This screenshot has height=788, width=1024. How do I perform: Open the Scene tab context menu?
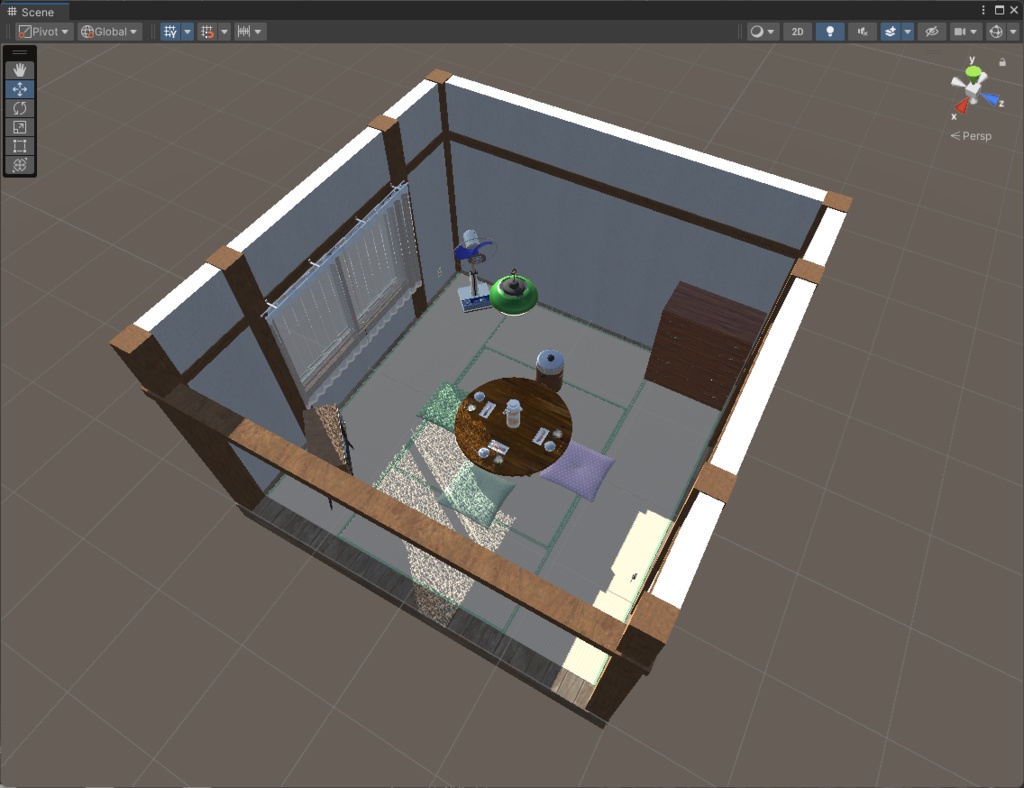[x=984, y=9]
